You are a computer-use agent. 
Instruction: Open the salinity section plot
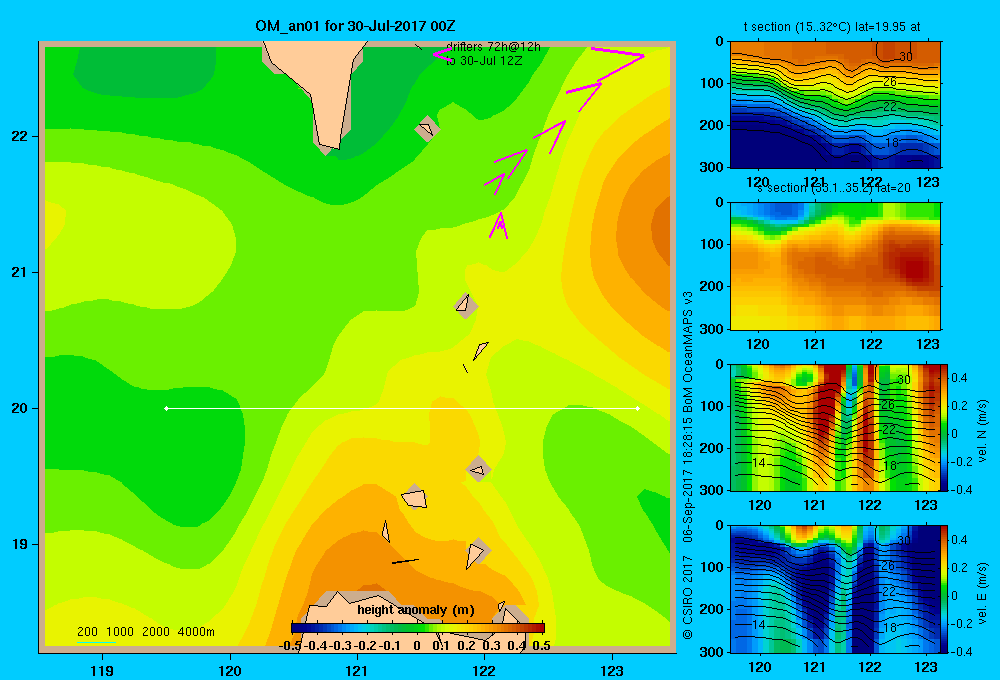835,266
